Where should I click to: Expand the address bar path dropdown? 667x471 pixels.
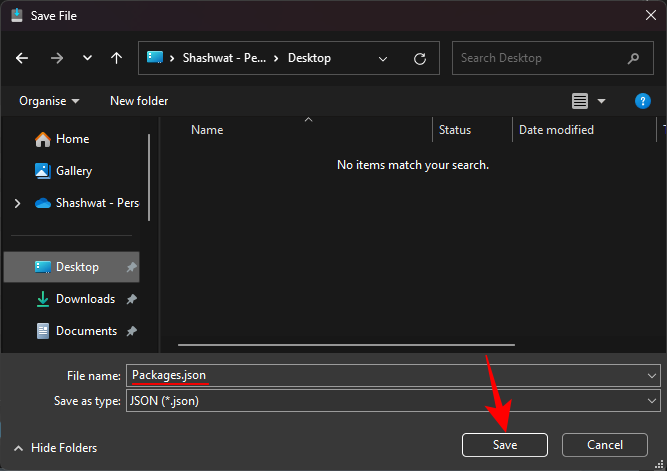(384, 59)
